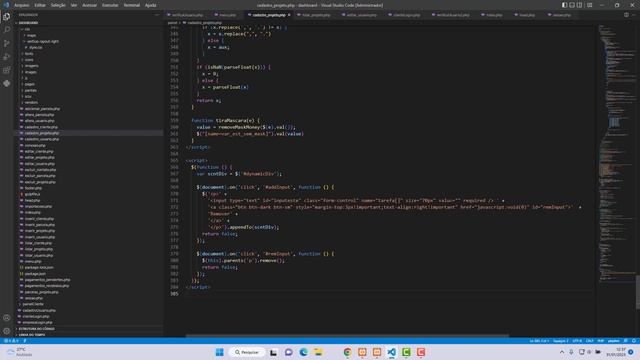
Task: Open Task View from the taskbar
Action: coord(273,352)
